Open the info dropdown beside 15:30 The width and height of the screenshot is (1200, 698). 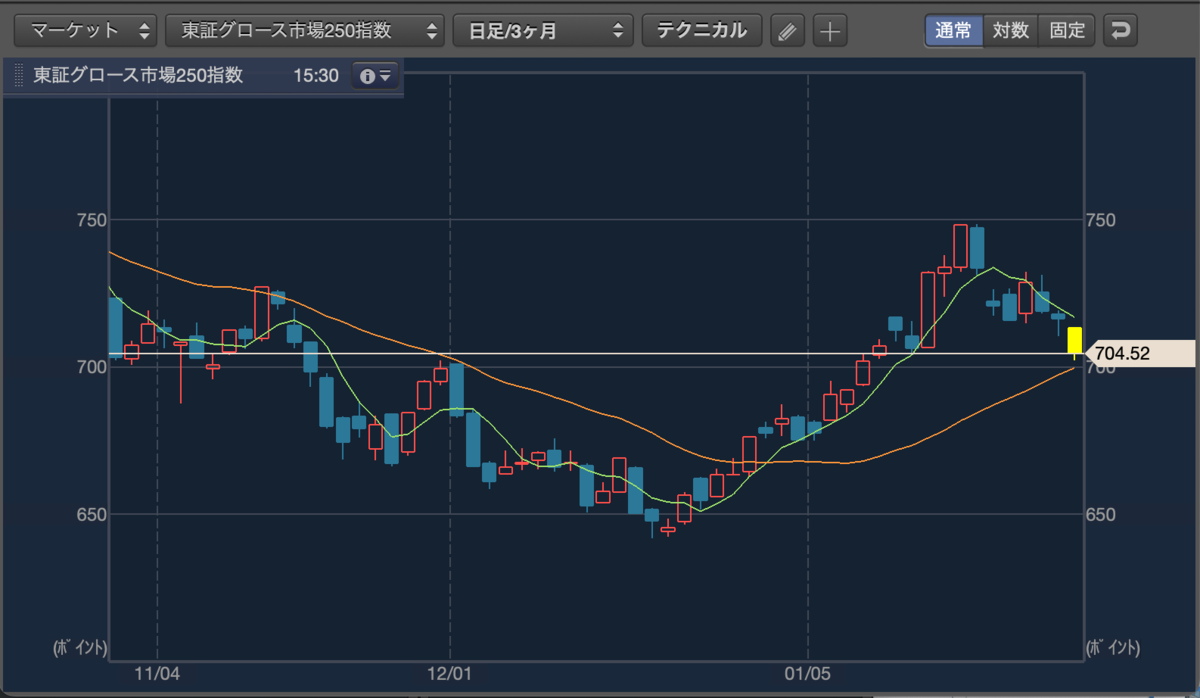point(376,76)
